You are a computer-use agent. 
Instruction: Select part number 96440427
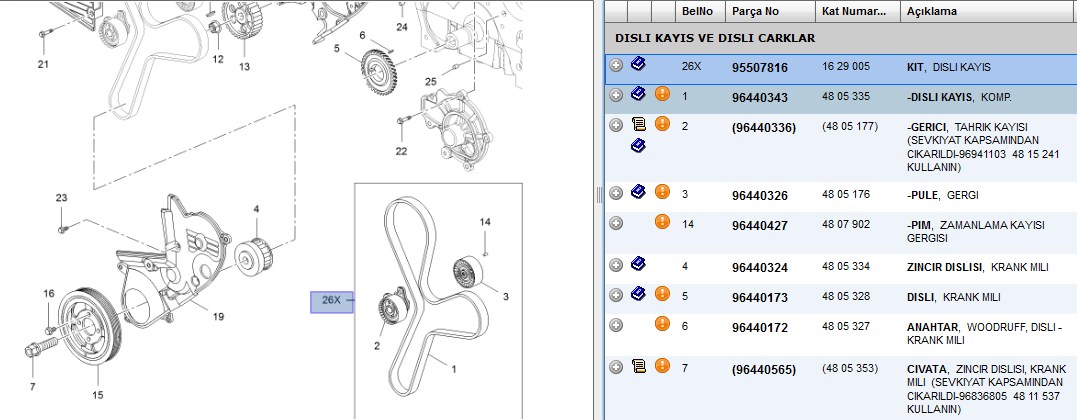pos(760,225)
